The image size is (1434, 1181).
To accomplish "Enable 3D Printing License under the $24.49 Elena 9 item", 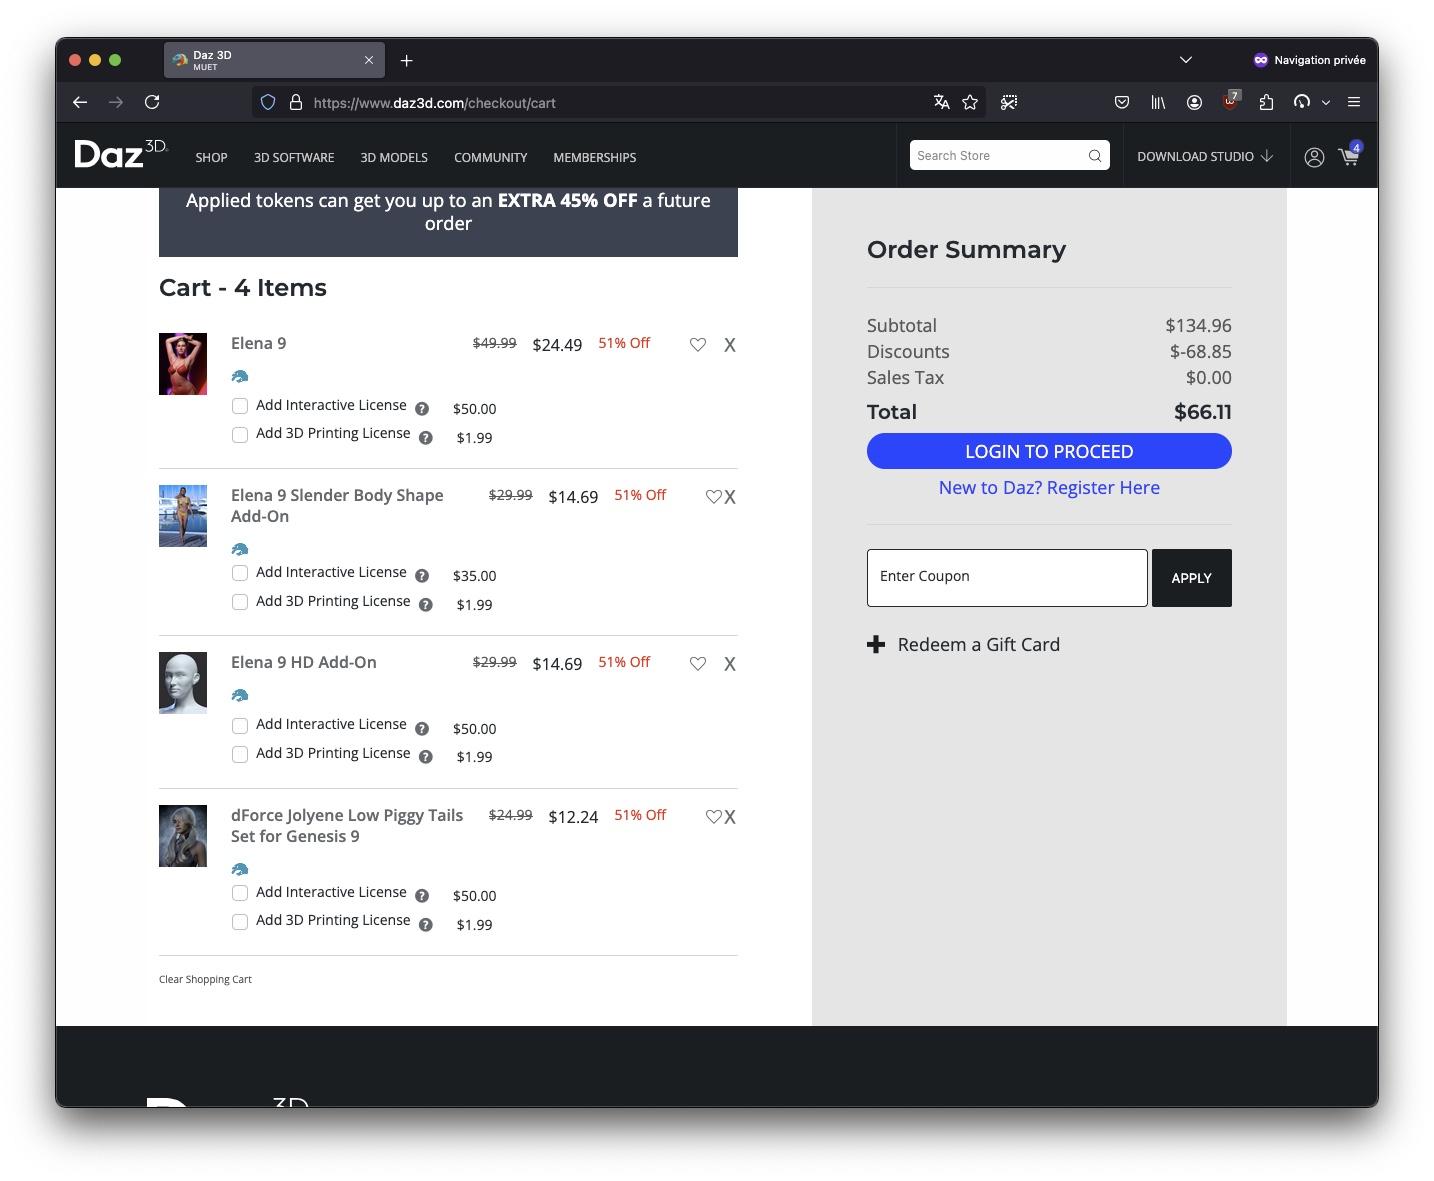I will pos(240,435).
